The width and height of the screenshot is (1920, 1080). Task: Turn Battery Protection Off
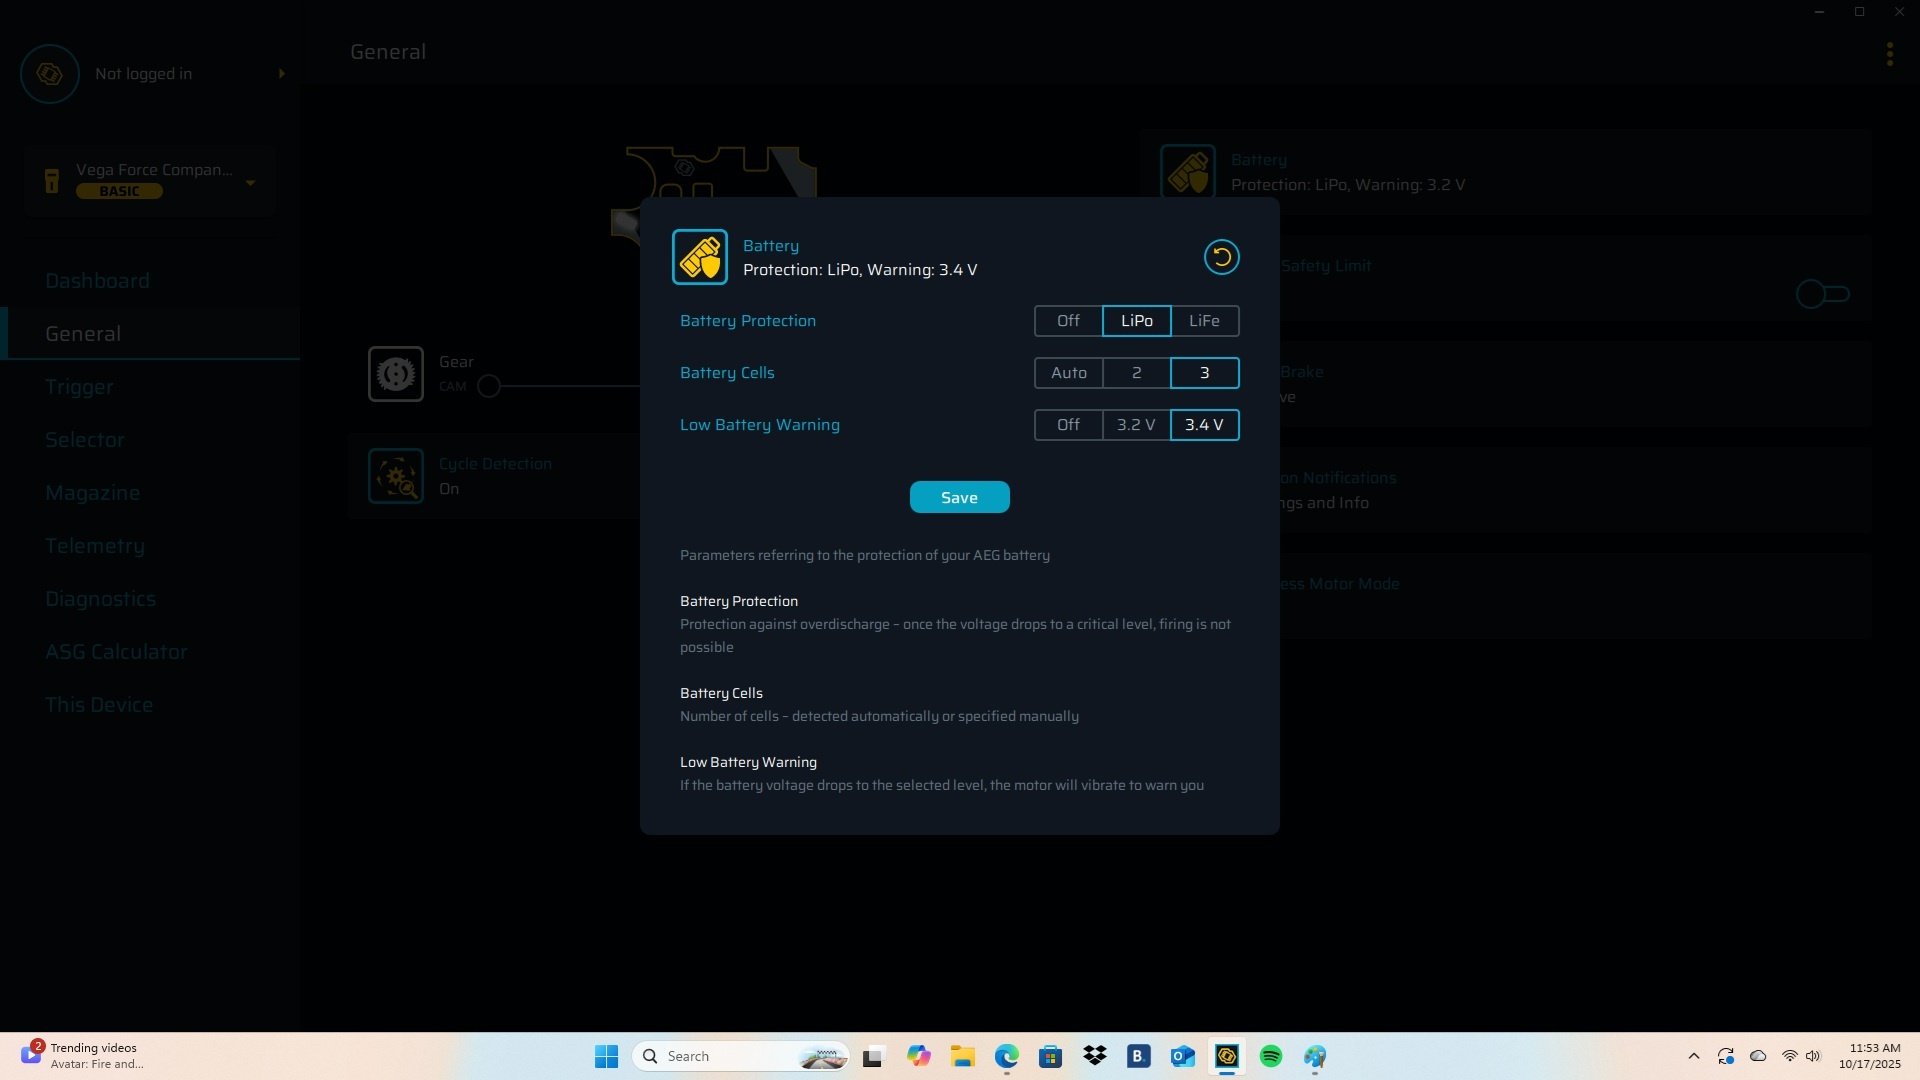coord(1068,321)
